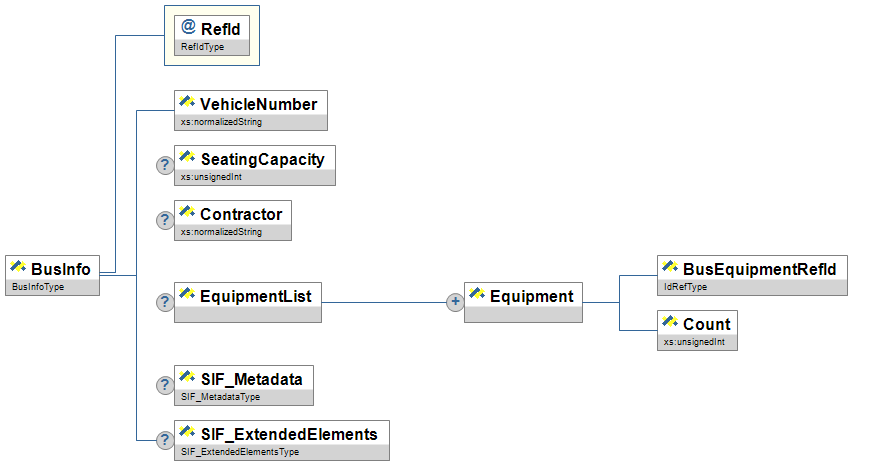Screen dimensions: 888x465
Task: Expand the plus marker before Equipment
Action: (x=454, y=303)
